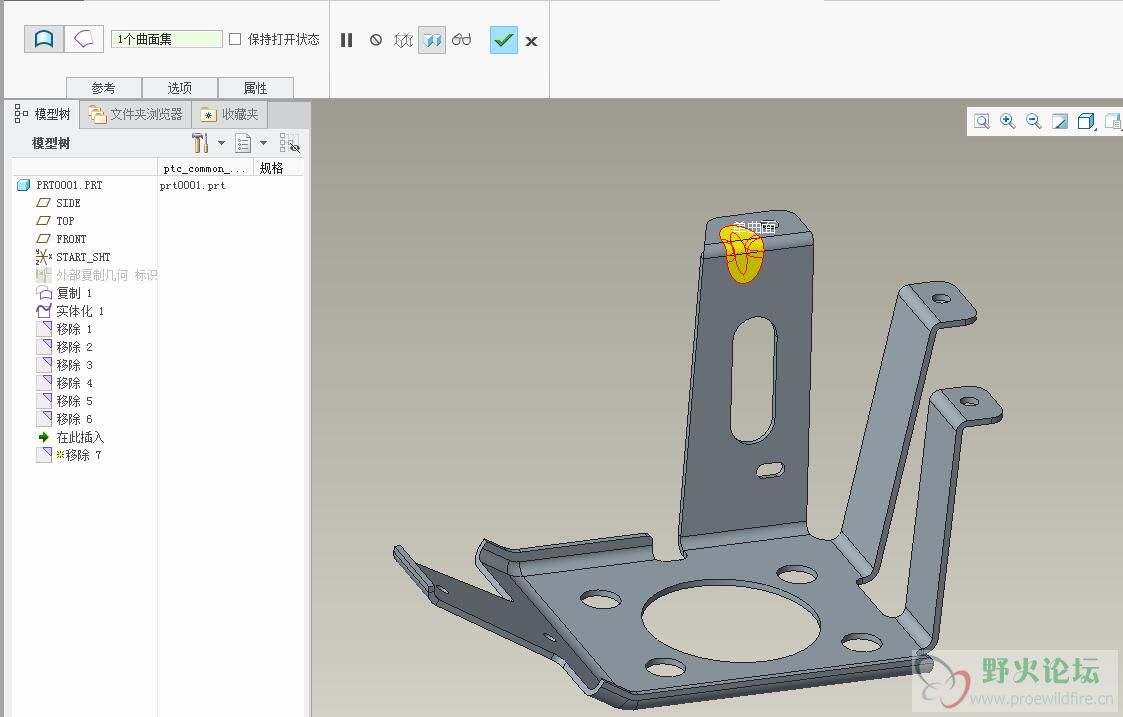Select 移除 5 feature
1123x717 pixels.
tap(74, 400)
